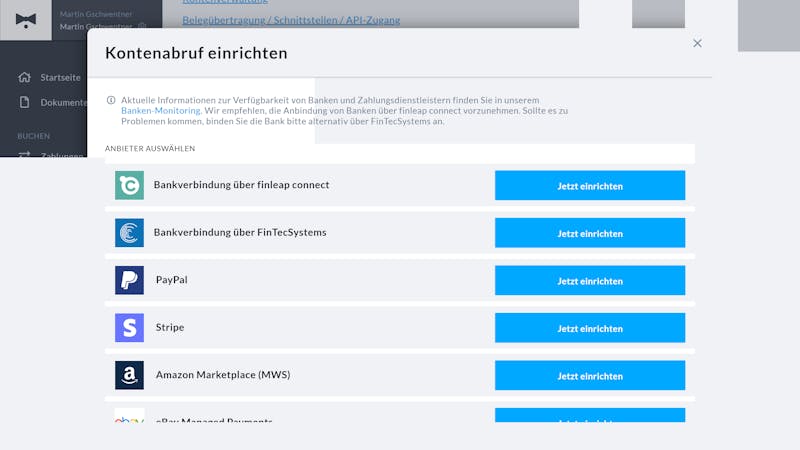Set up Stripe with Jetzt einrichten
800x450 pixels.
tap(590, 328)
